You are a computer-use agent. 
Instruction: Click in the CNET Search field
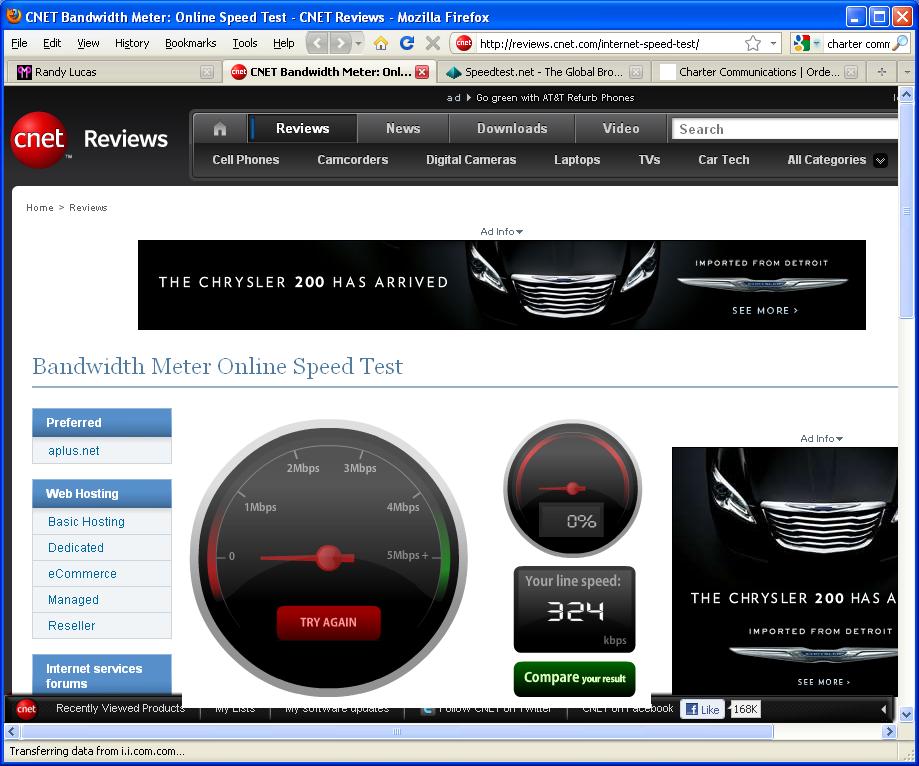(780, 129)
